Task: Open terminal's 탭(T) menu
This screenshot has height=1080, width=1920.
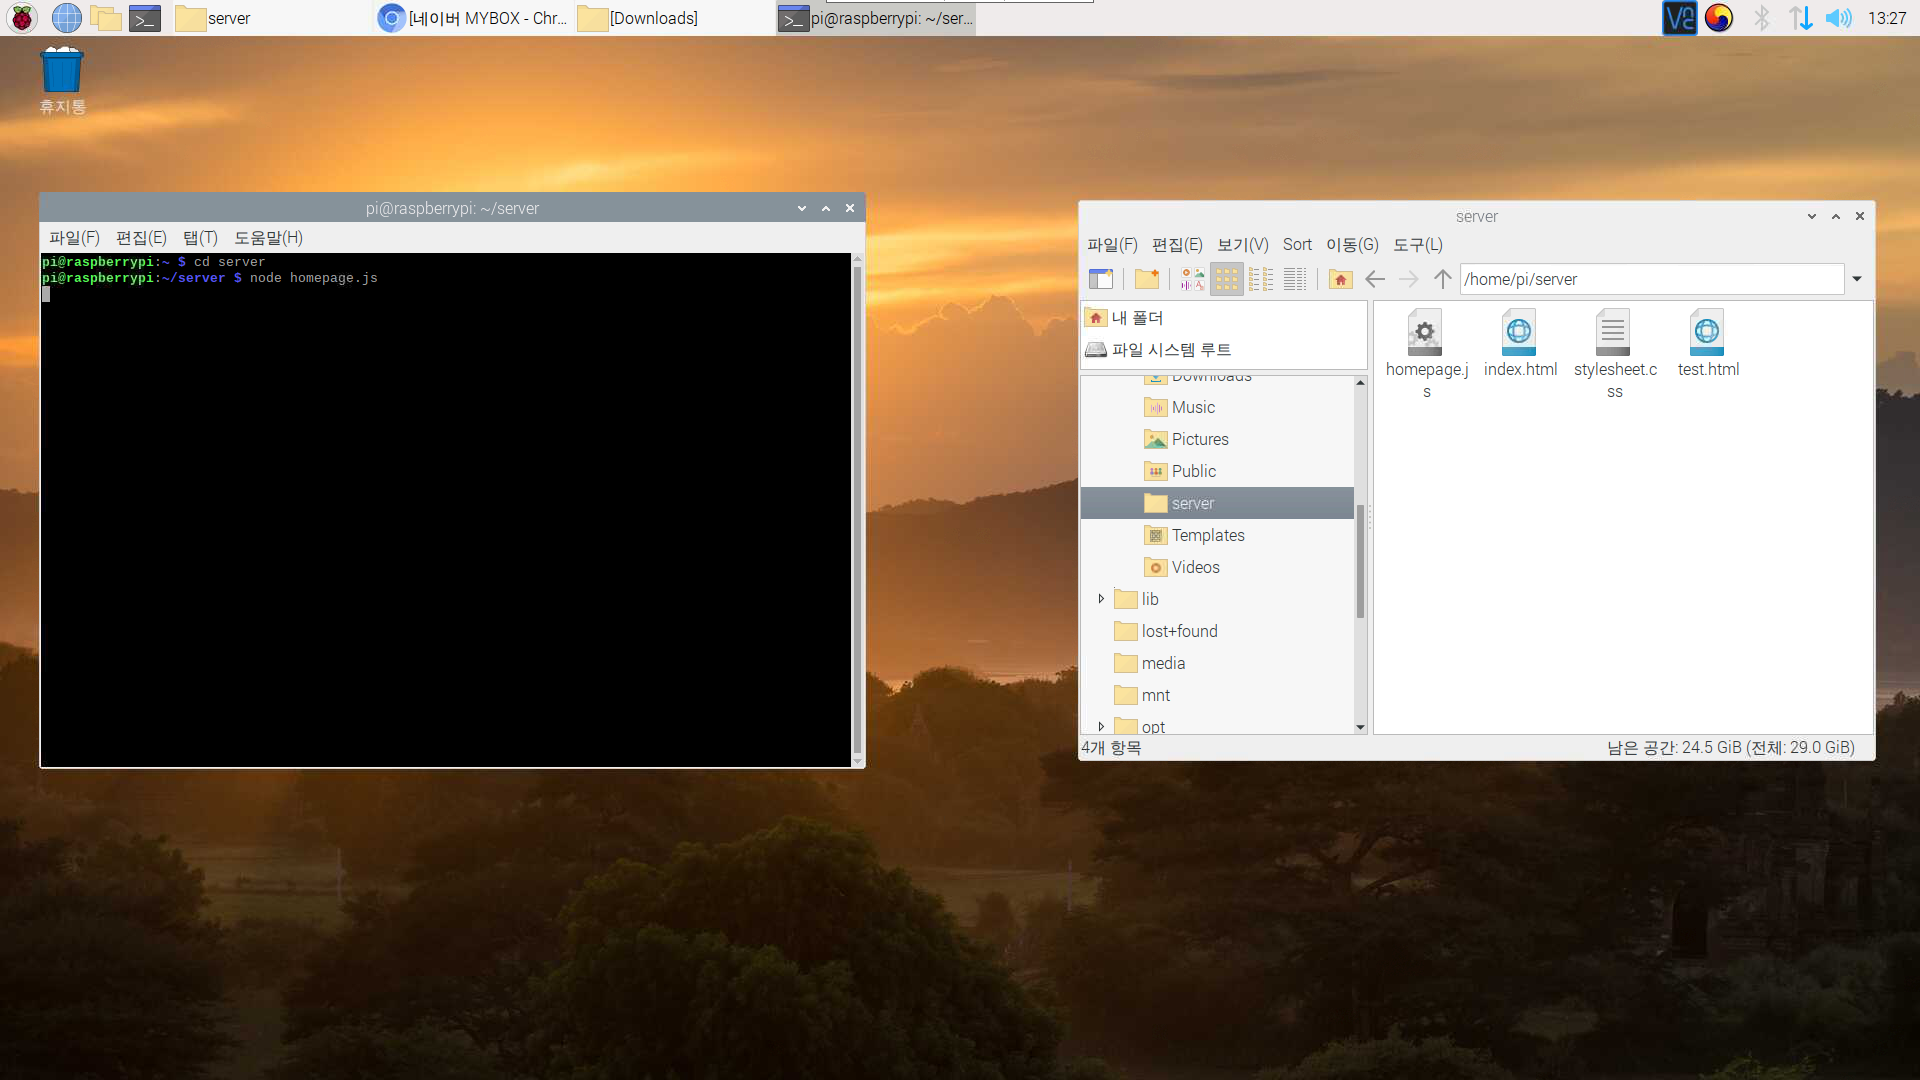Action: pos(200,238)
